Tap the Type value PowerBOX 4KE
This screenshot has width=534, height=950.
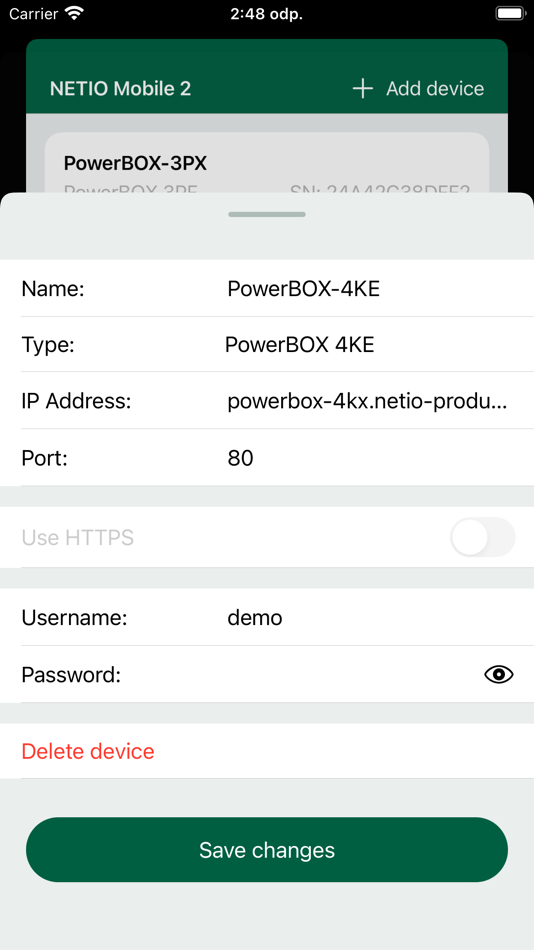[299, 345]
